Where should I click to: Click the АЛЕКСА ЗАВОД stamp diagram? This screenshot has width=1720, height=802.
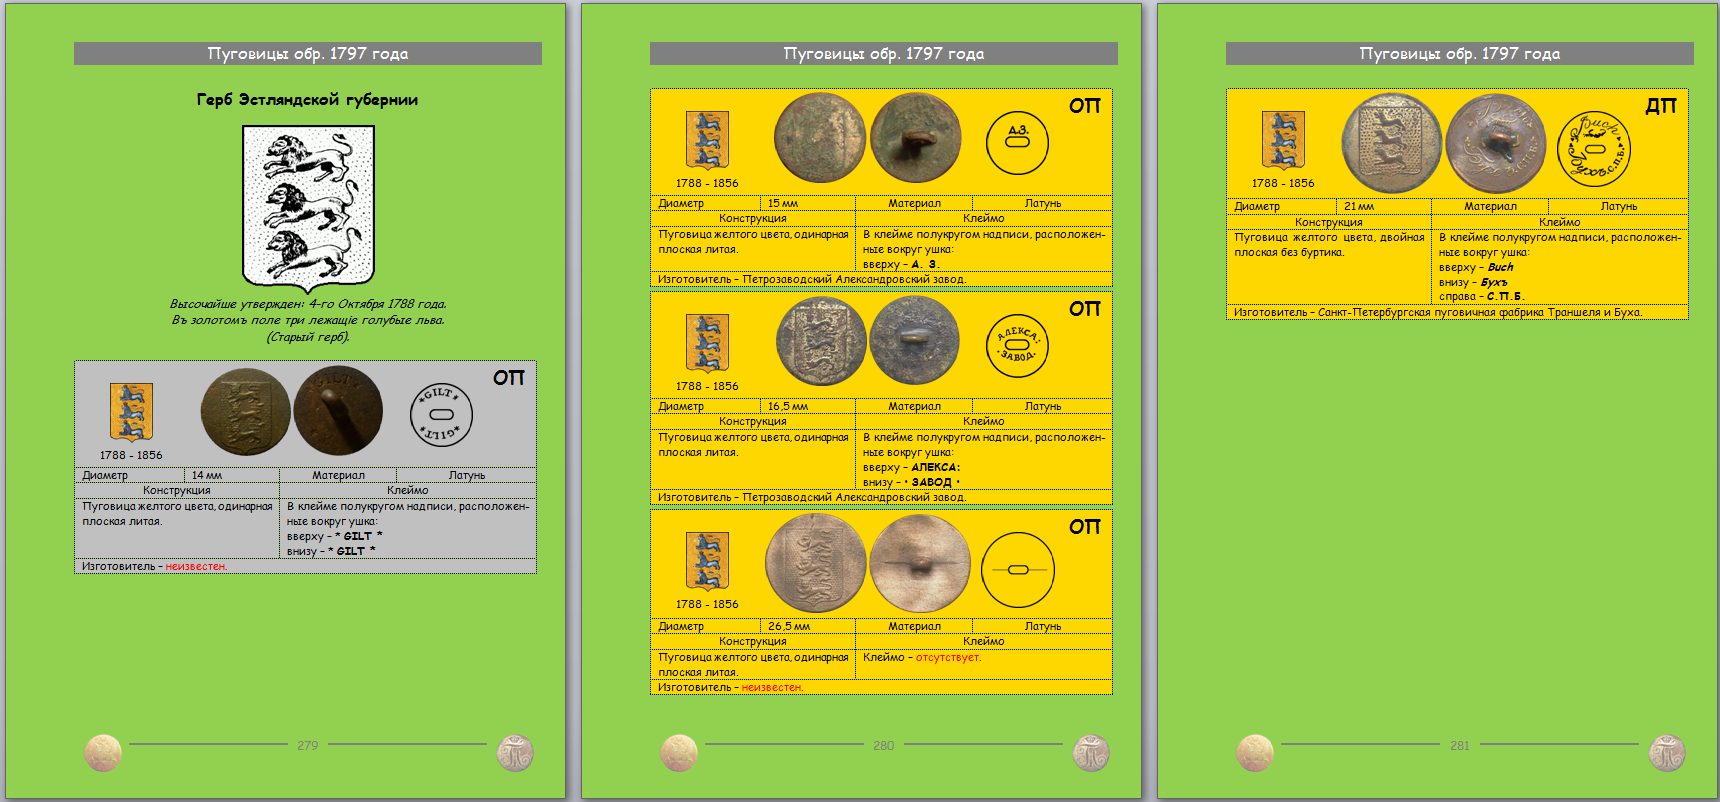pyautogui.click(x=1017, y=345)
